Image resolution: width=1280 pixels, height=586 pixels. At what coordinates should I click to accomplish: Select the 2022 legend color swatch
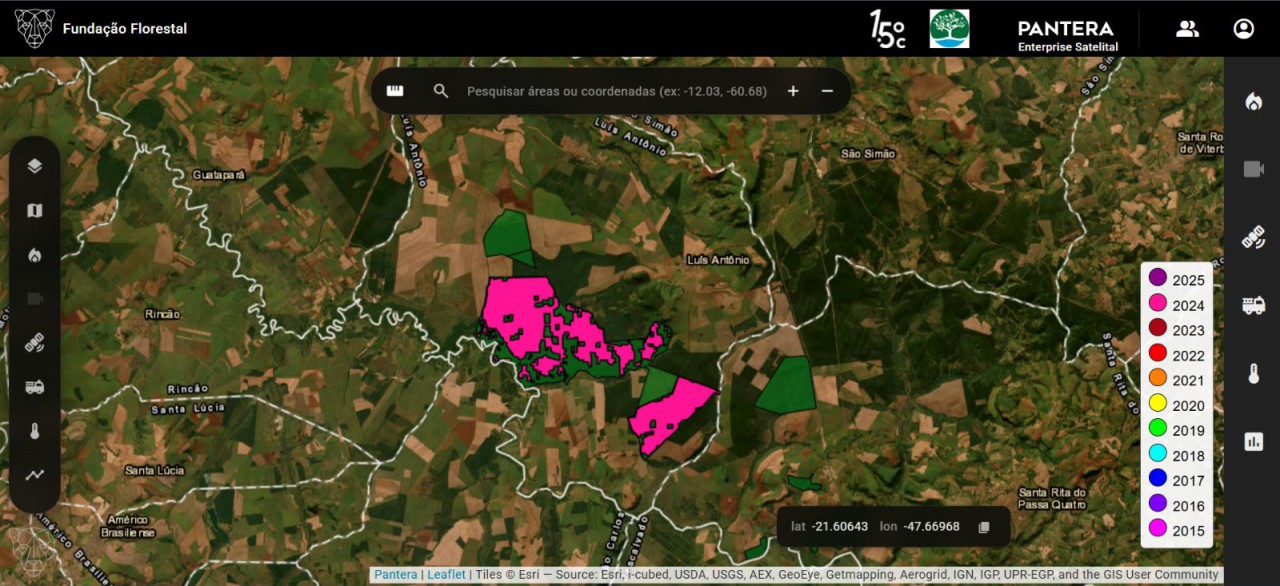coord(1158,353)
